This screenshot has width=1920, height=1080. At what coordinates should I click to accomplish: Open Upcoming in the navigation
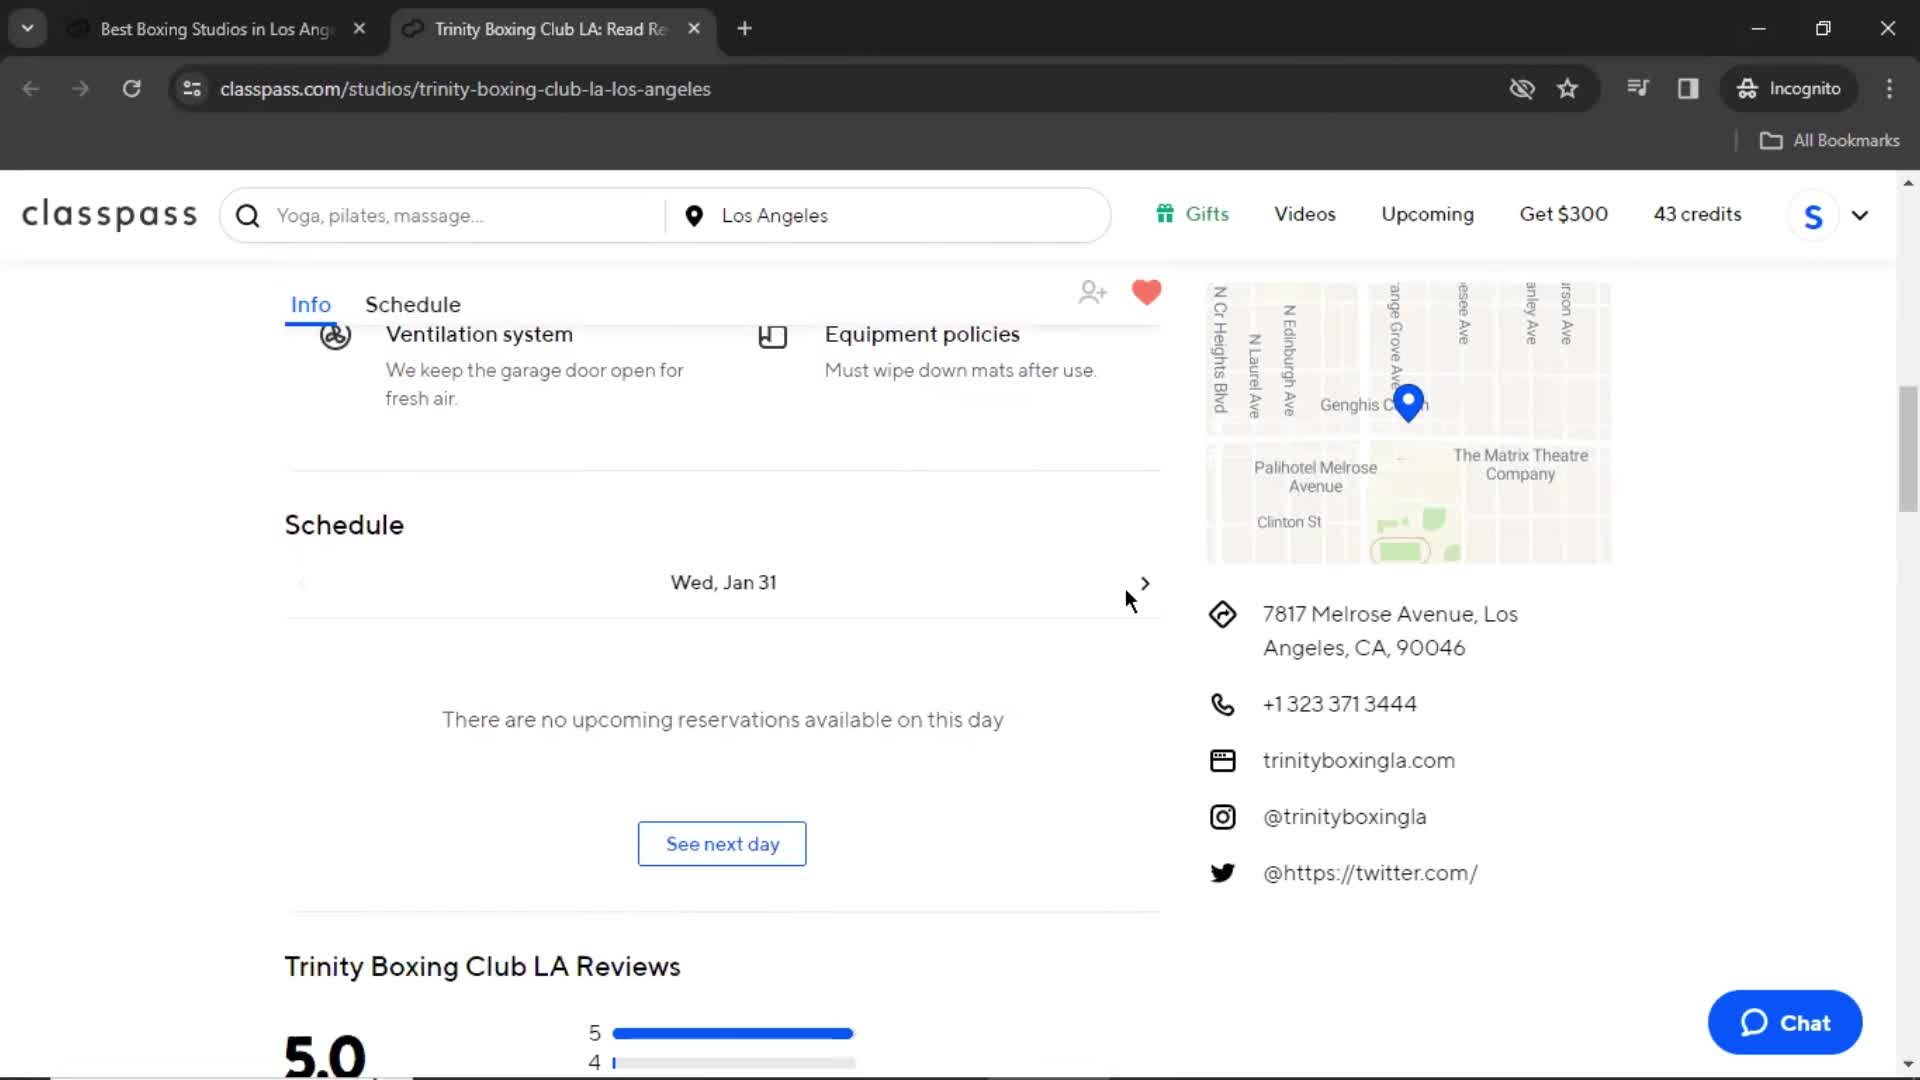[1427, 214]
